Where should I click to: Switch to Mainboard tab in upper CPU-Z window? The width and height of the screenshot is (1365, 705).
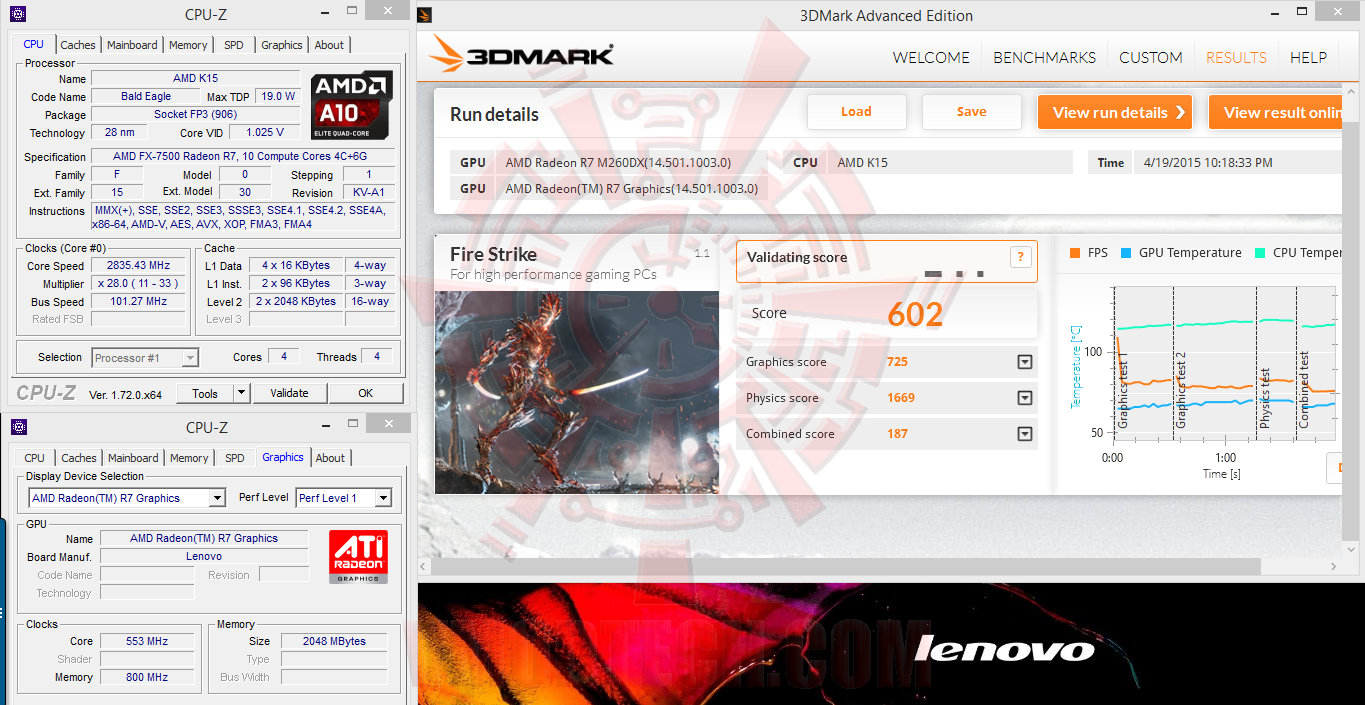point(132,45)
